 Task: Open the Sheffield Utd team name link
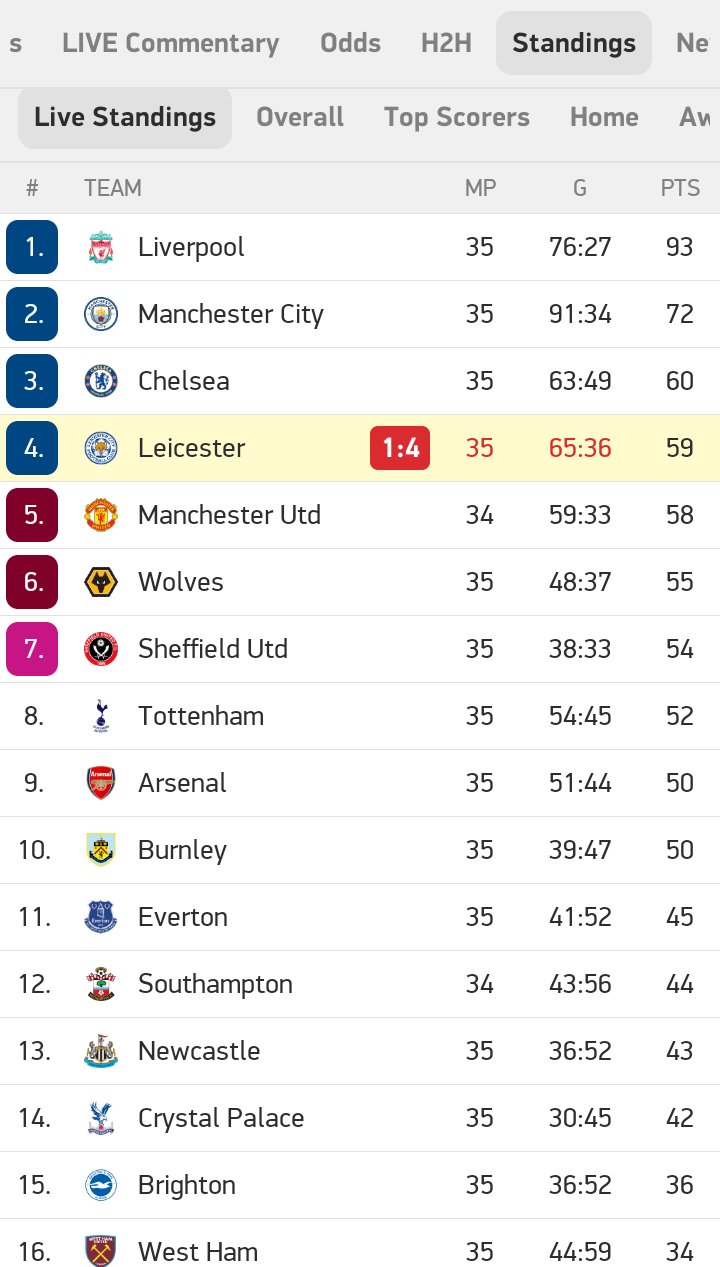[213, 649]
